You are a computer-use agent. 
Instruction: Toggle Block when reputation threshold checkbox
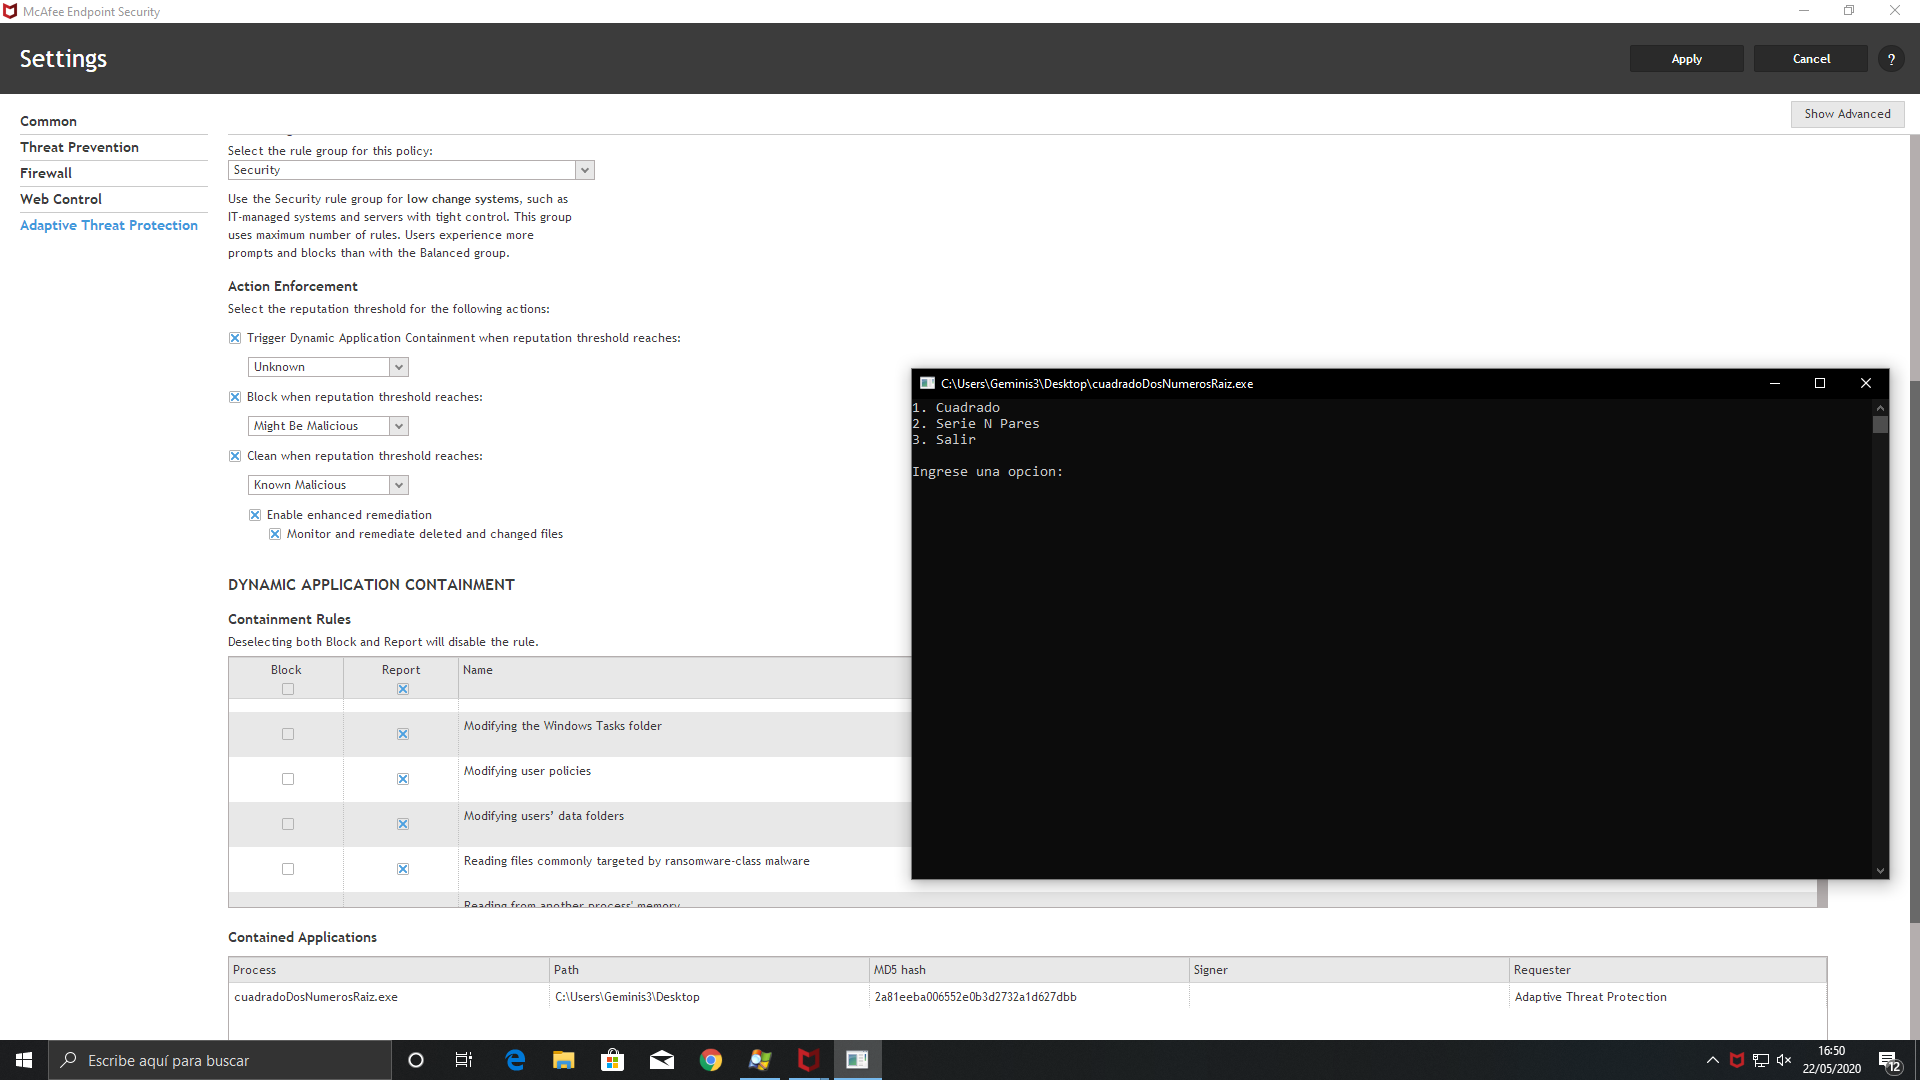[x=235, y=397]
